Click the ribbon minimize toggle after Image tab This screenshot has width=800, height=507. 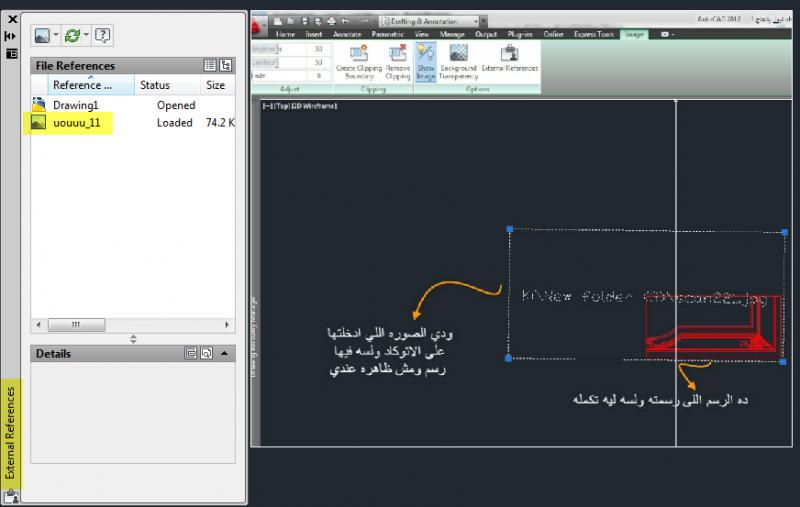coord(667,34)
